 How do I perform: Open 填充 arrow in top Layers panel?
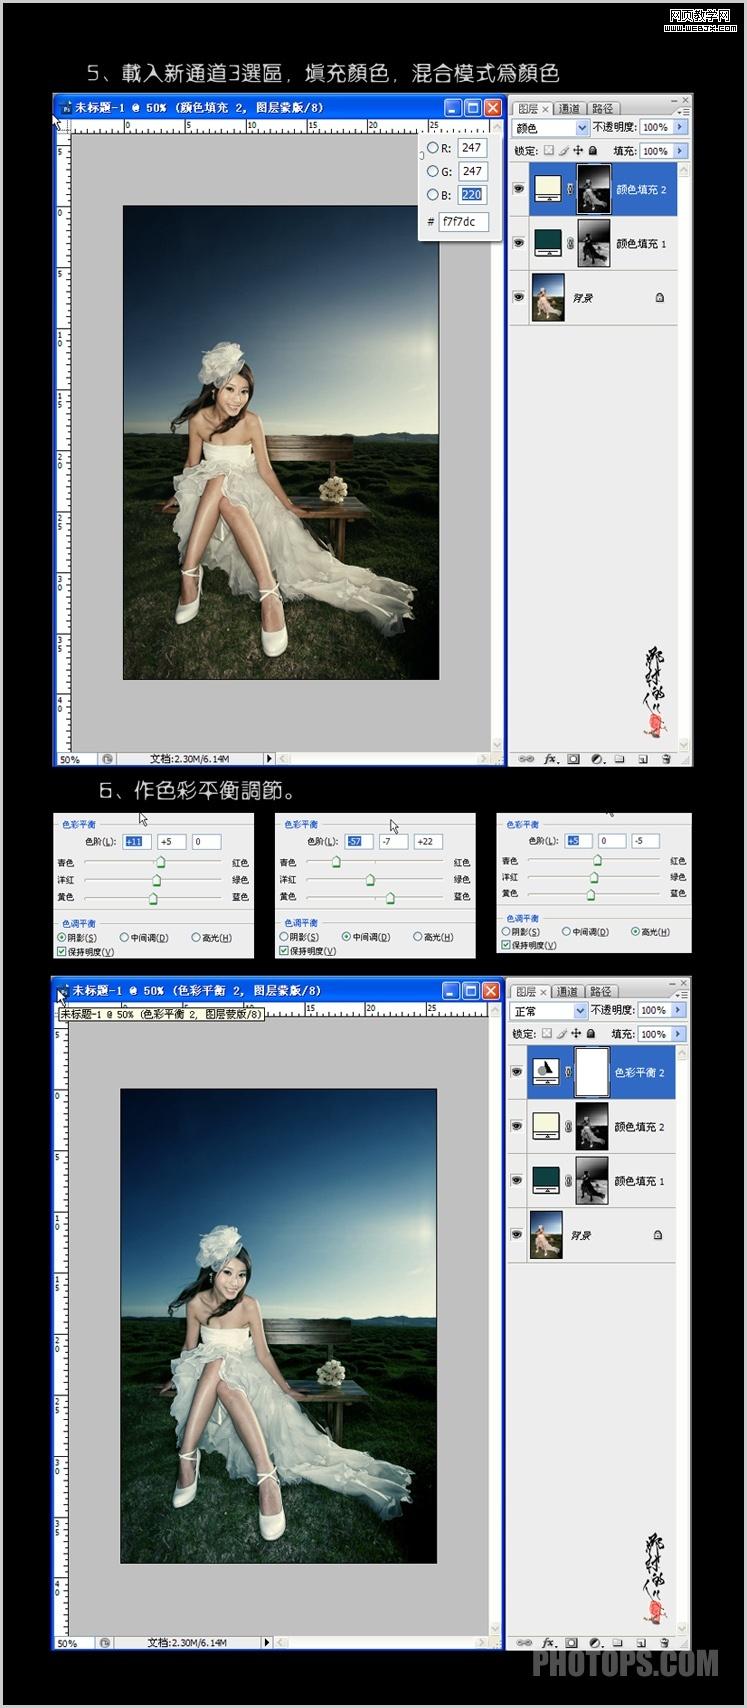coord(680,151)
